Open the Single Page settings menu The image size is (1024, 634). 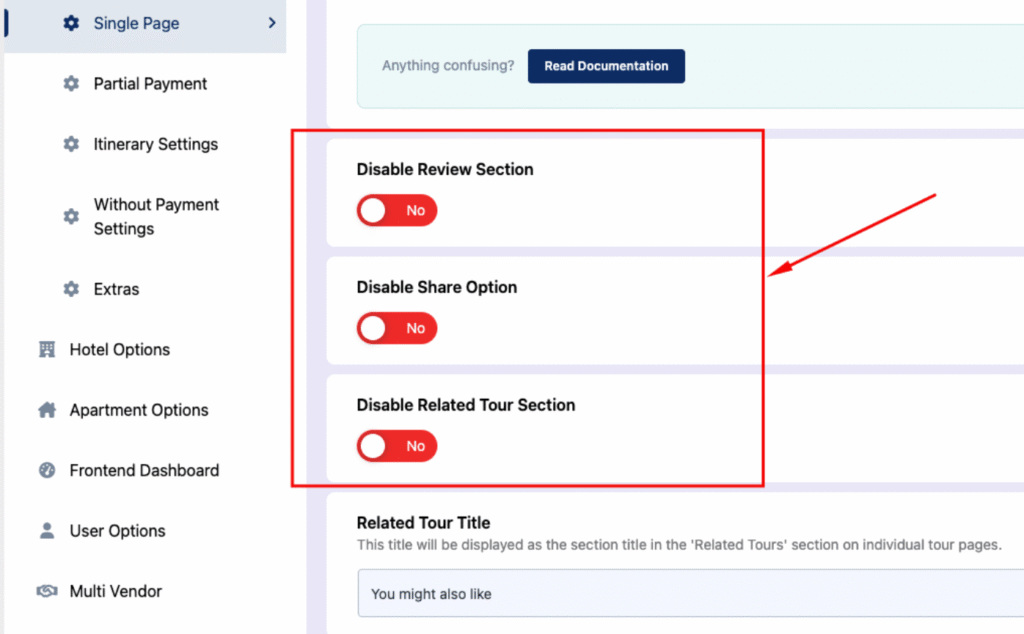[145, 24]
